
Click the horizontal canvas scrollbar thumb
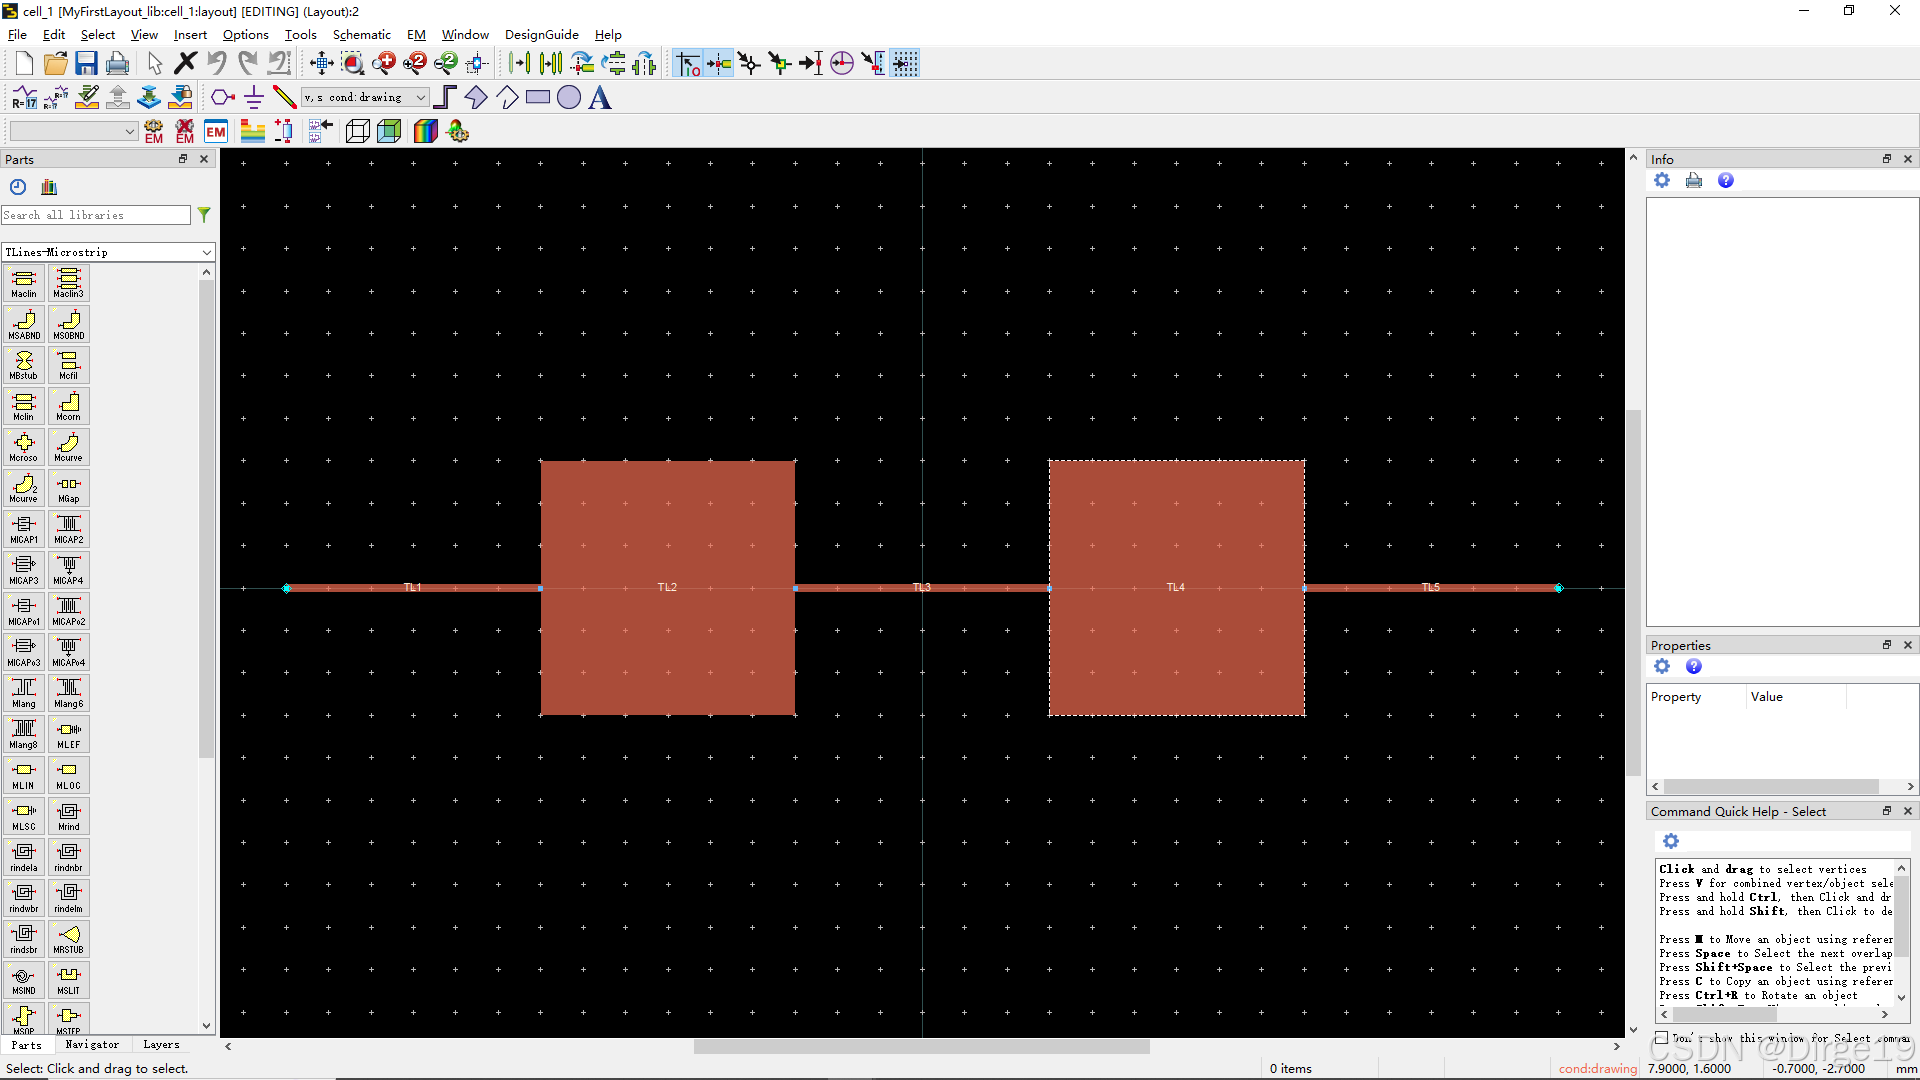(x=921, y=1047)
